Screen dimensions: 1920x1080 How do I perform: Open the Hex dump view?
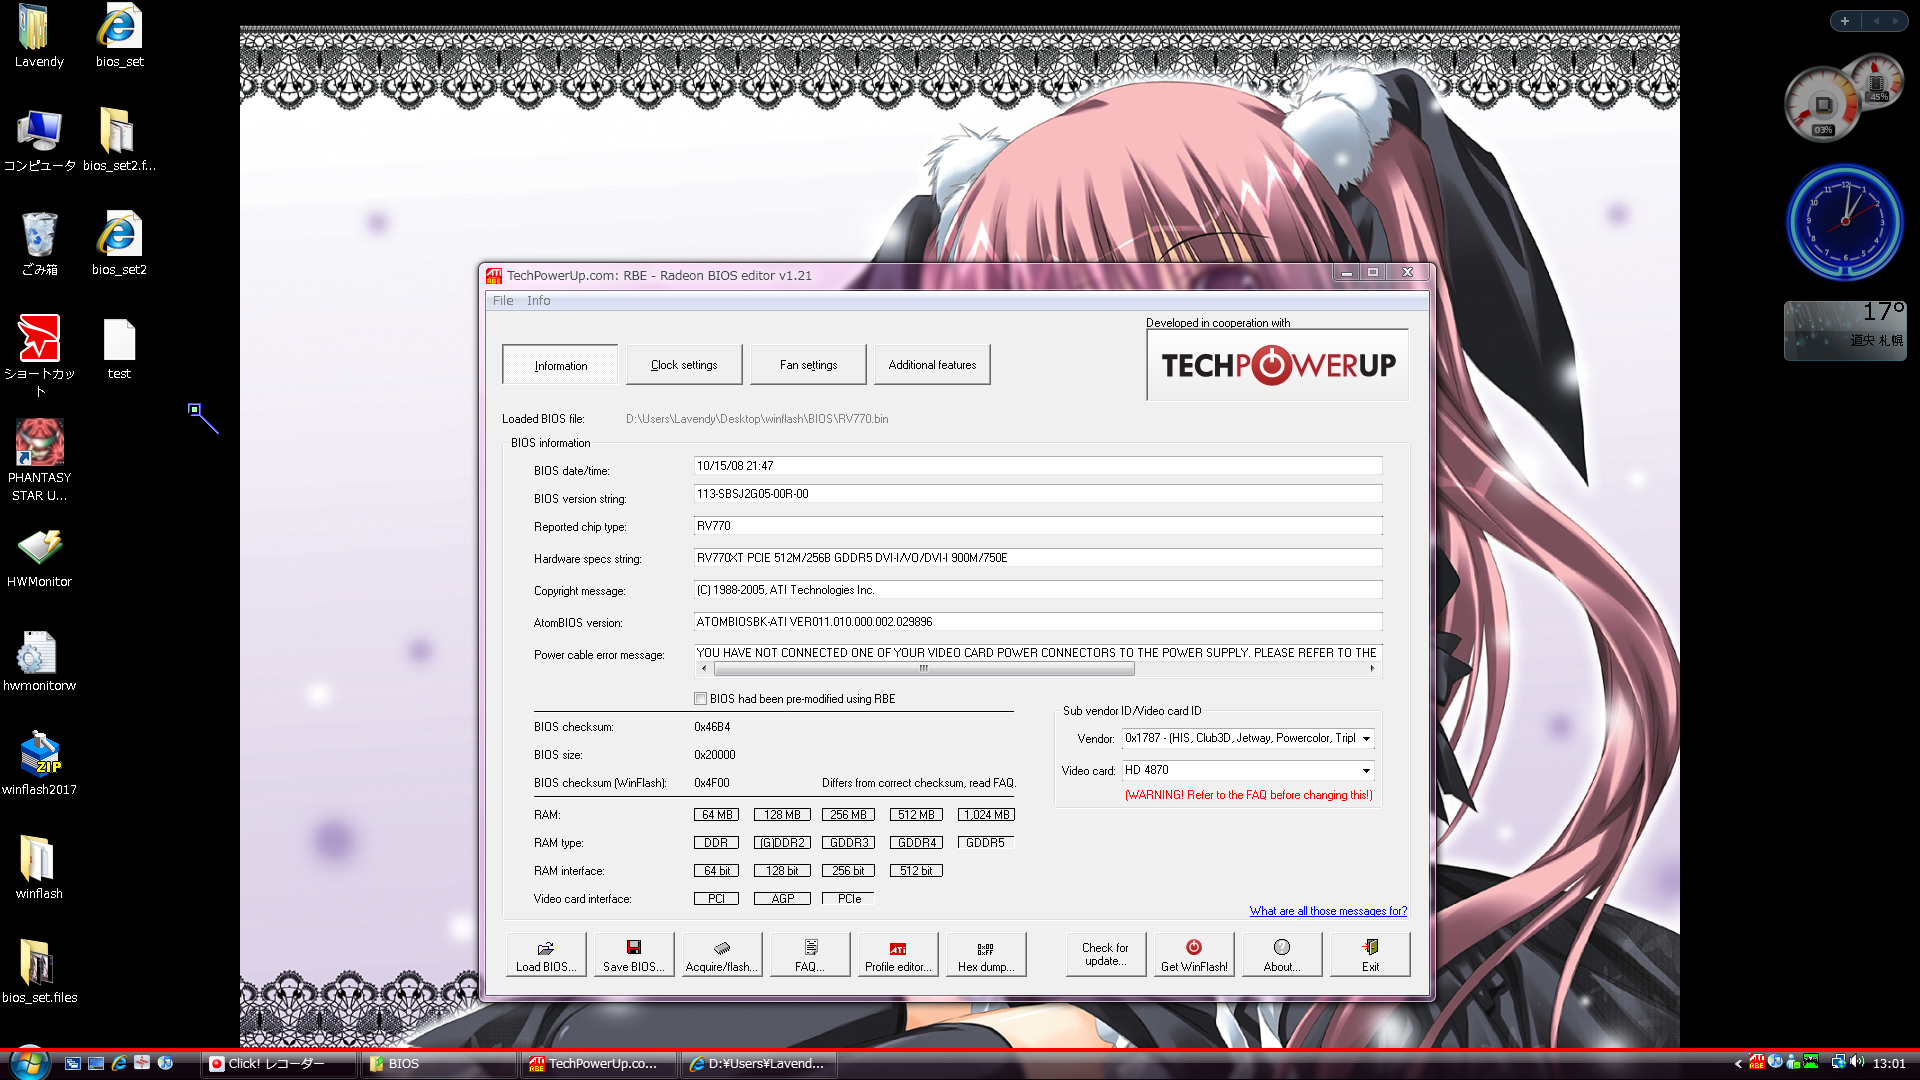pos(985,955)
